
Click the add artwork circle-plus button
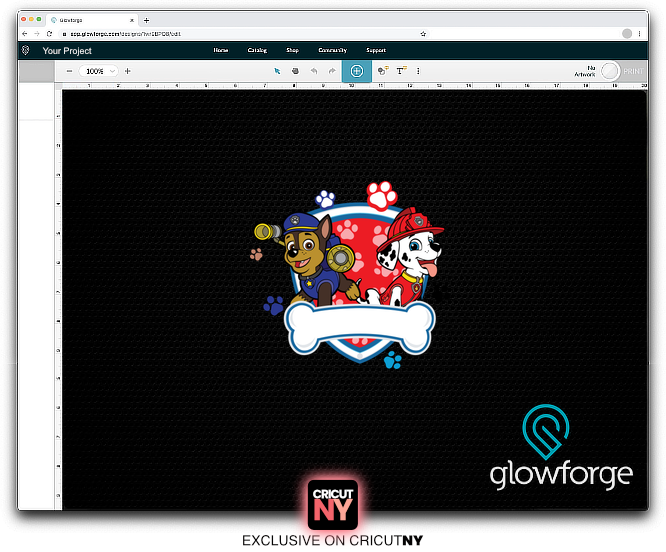(357, 71)
